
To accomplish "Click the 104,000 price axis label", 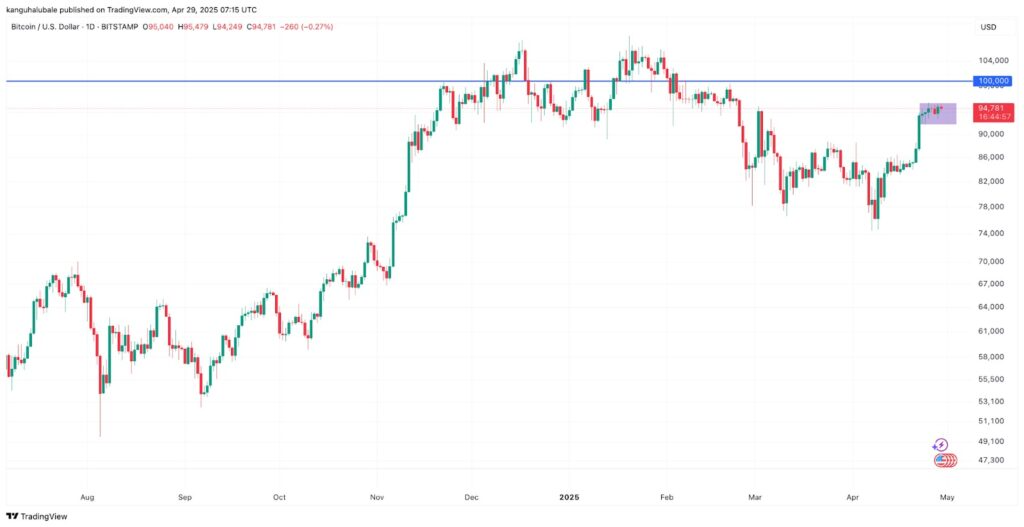I will coord(993,60).
